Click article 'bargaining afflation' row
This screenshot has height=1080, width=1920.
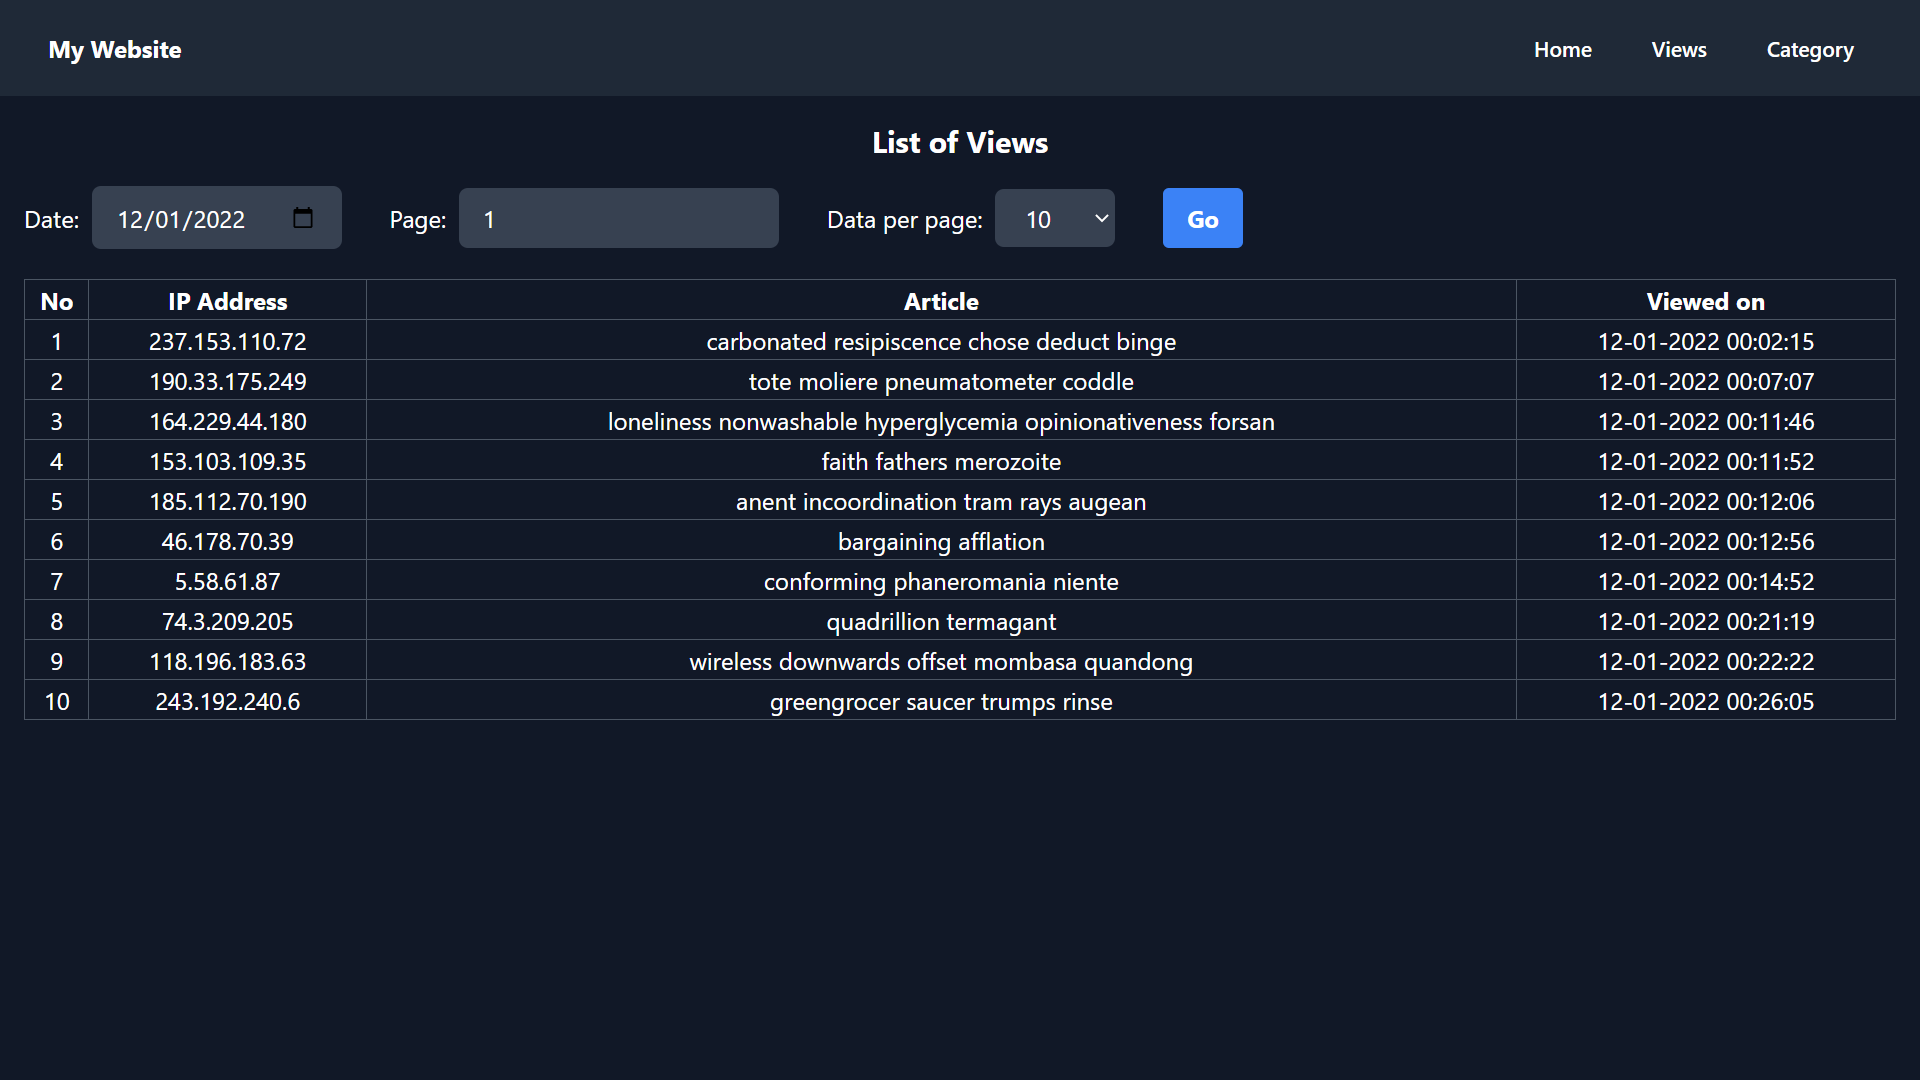pyautogui.click(x=940, y=541)
